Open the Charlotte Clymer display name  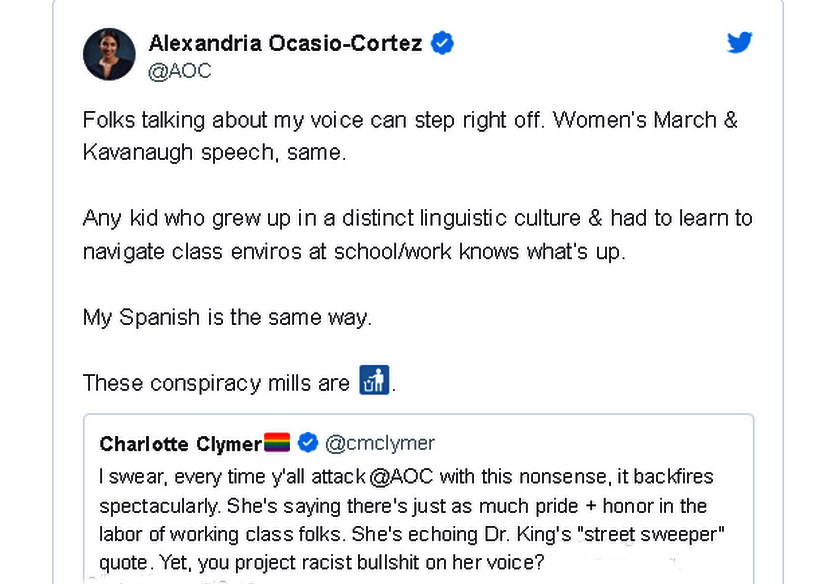point(180,444)
